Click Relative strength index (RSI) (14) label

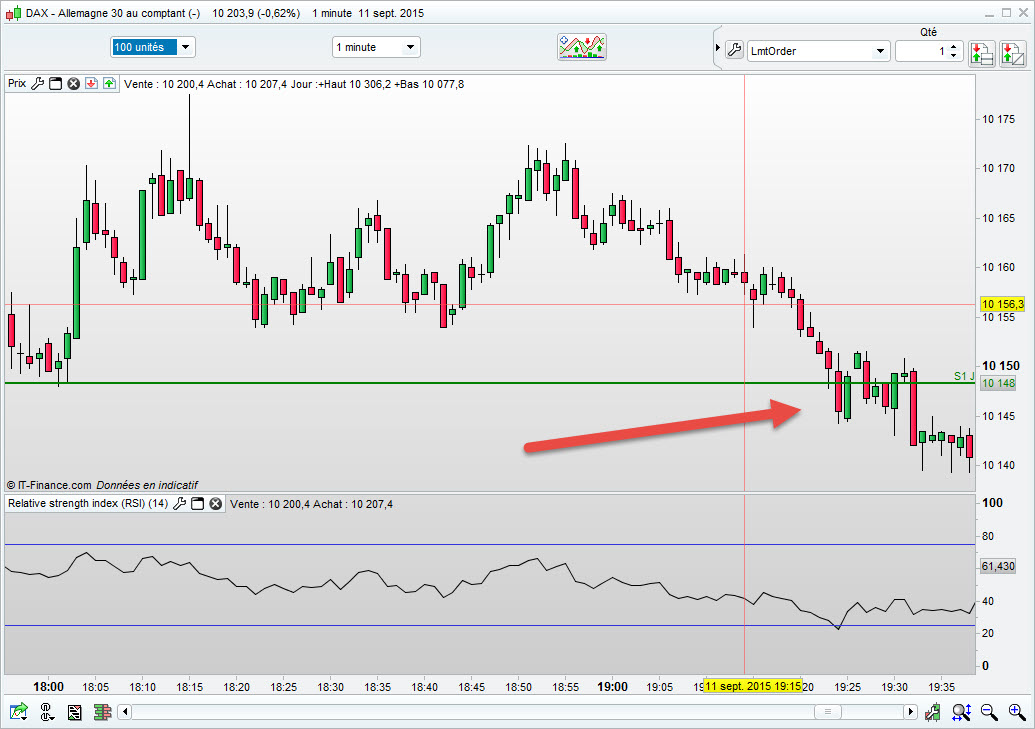(88, 503)
